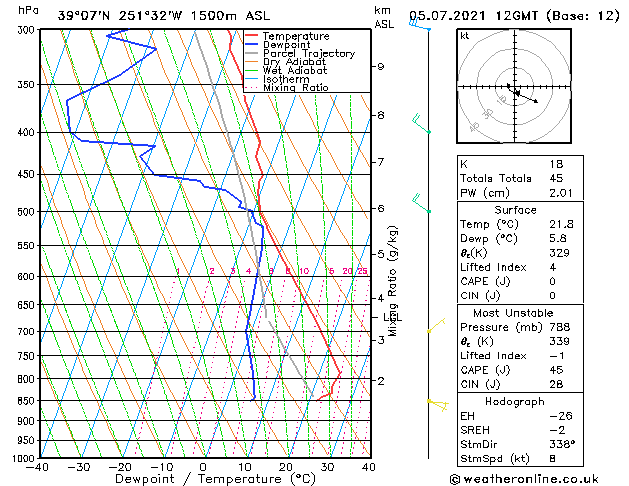Click the blue wind barb at 300 hPa
Image resolution: width=629 pixels, height=486 pixels.
[x=420, y=24]
